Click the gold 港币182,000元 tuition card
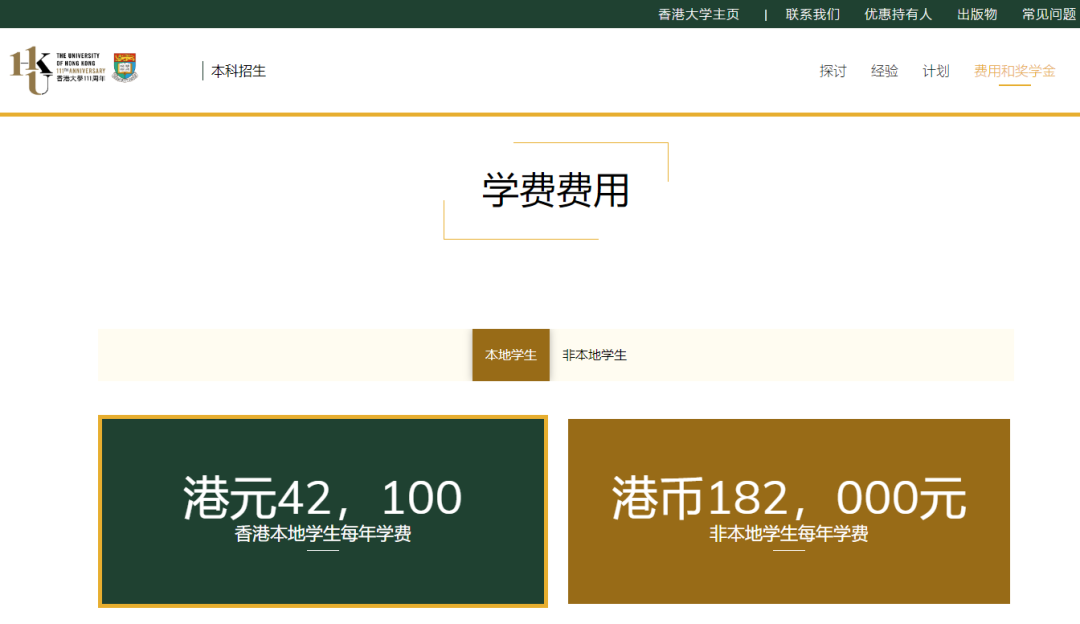 (788, 511)
